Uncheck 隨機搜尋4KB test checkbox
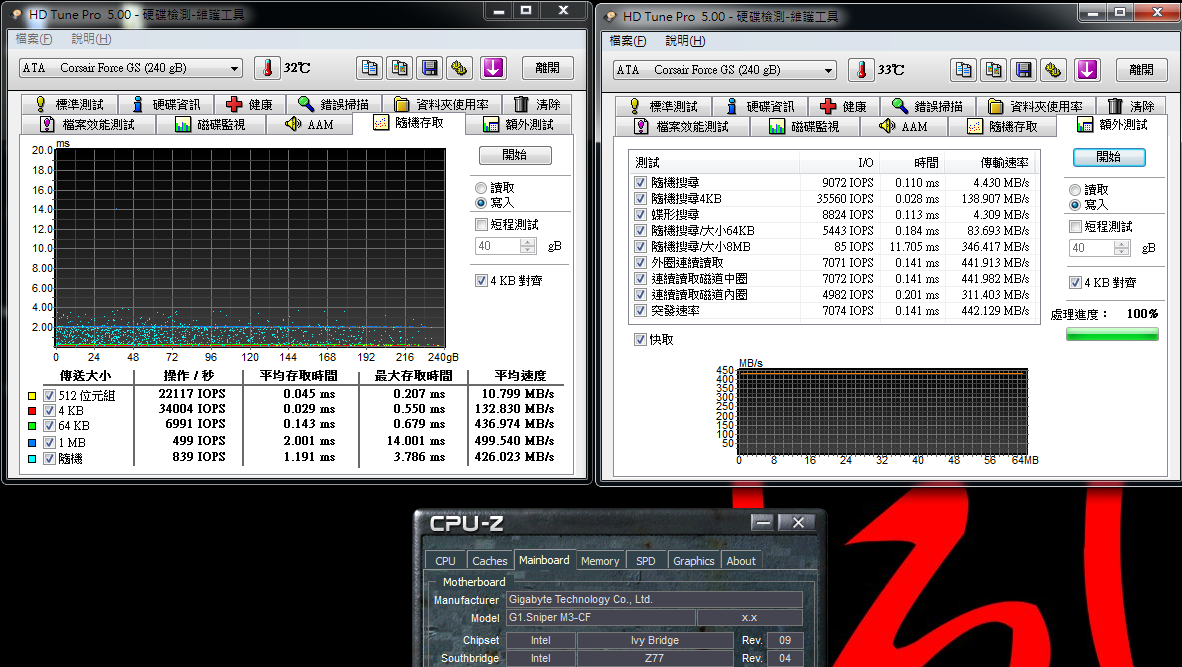The width and height of the screenshot is (1182, 667). (x=640, y=198)
